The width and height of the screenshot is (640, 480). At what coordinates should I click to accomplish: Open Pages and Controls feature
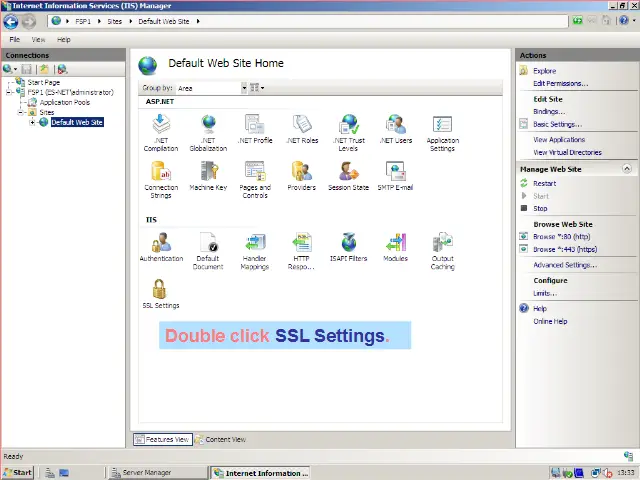255,180
